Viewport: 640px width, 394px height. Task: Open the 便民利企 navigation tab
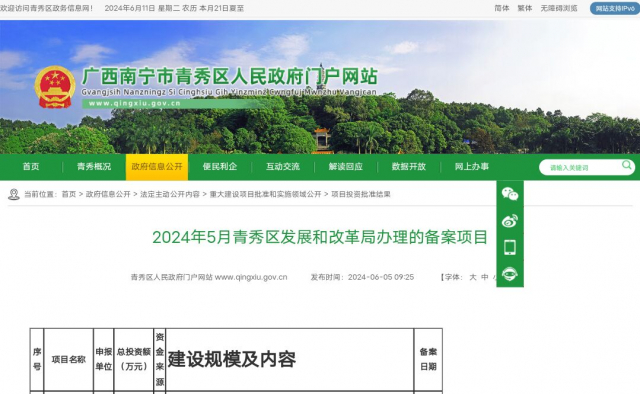point(220,167)
